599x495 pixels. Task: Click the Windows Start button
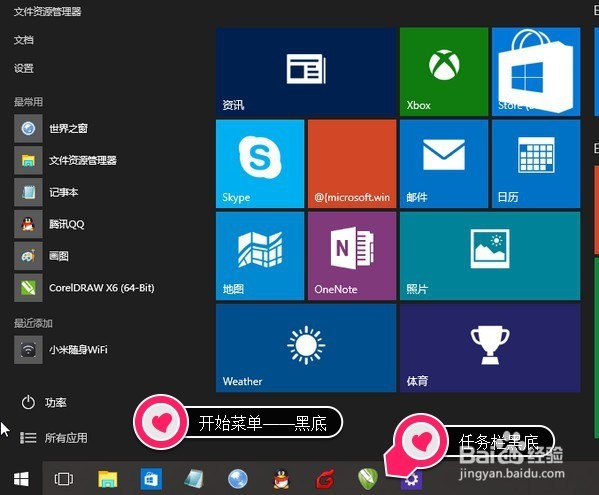21,479
